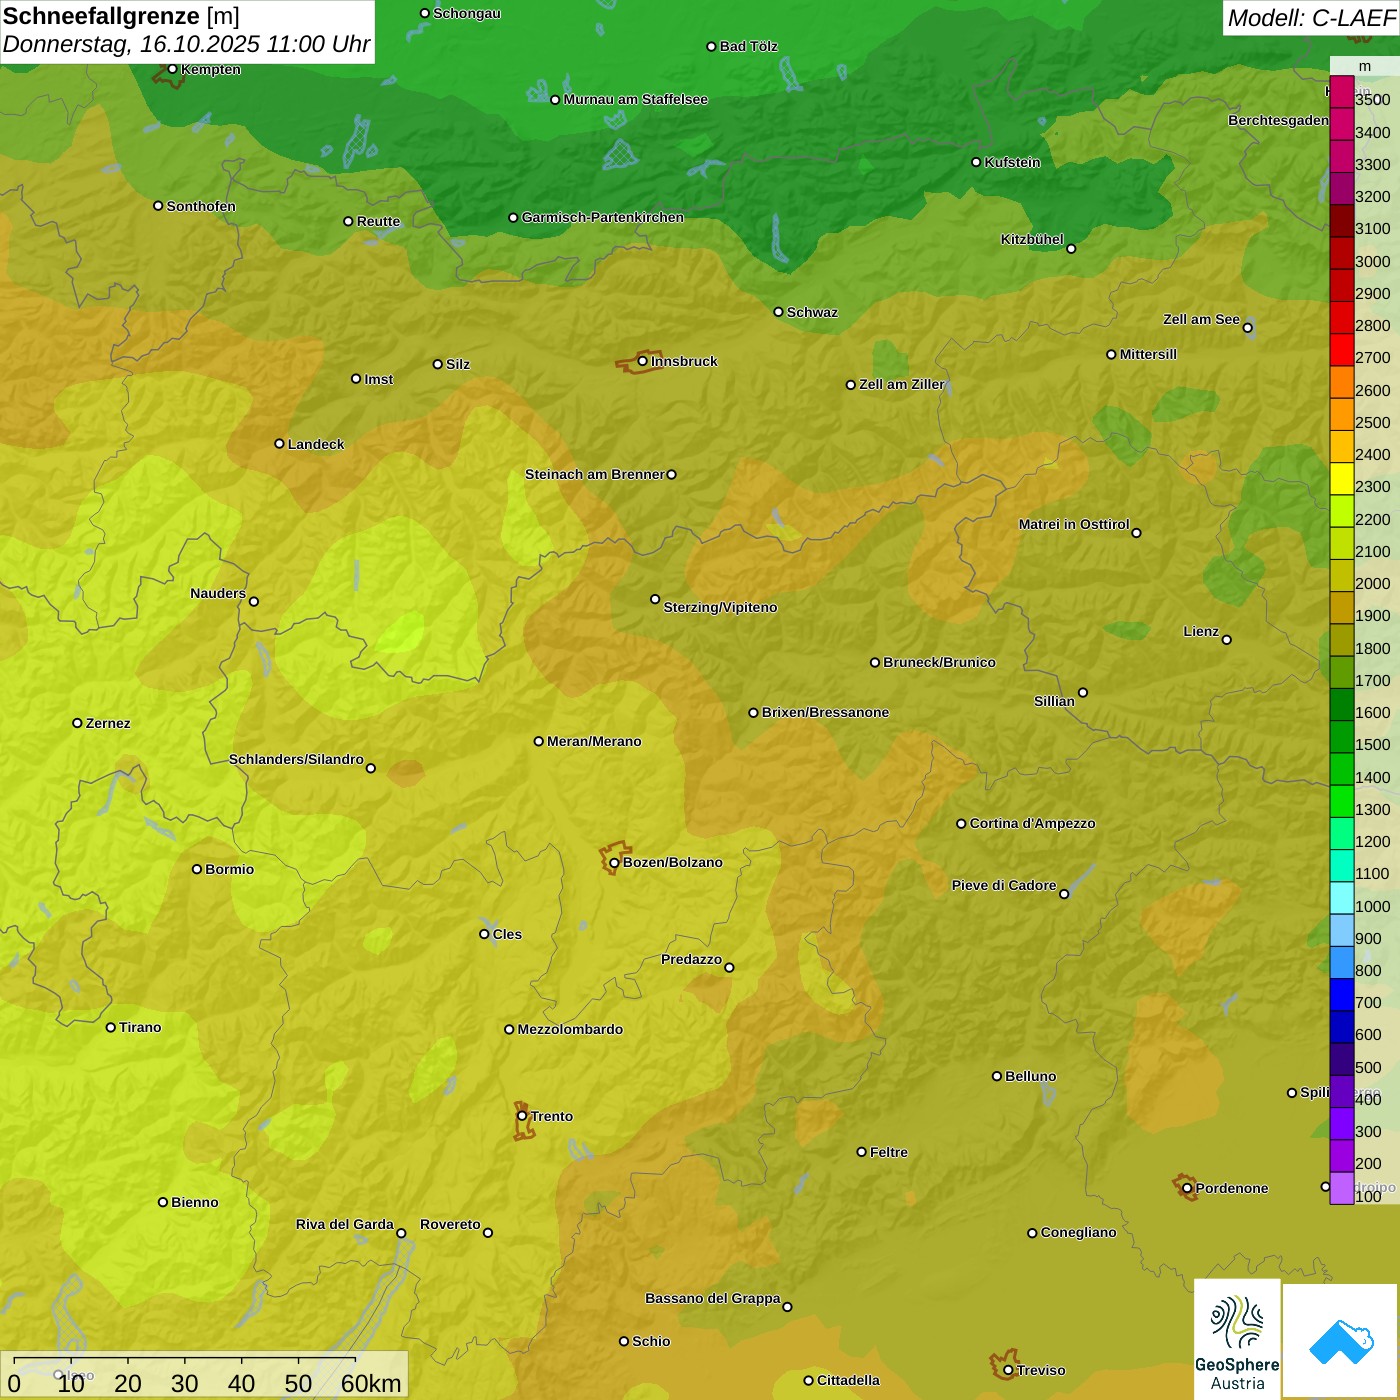Select the violet 300 m legend swatch
1400x1400 pixels.
(x=1341, y=1124)
